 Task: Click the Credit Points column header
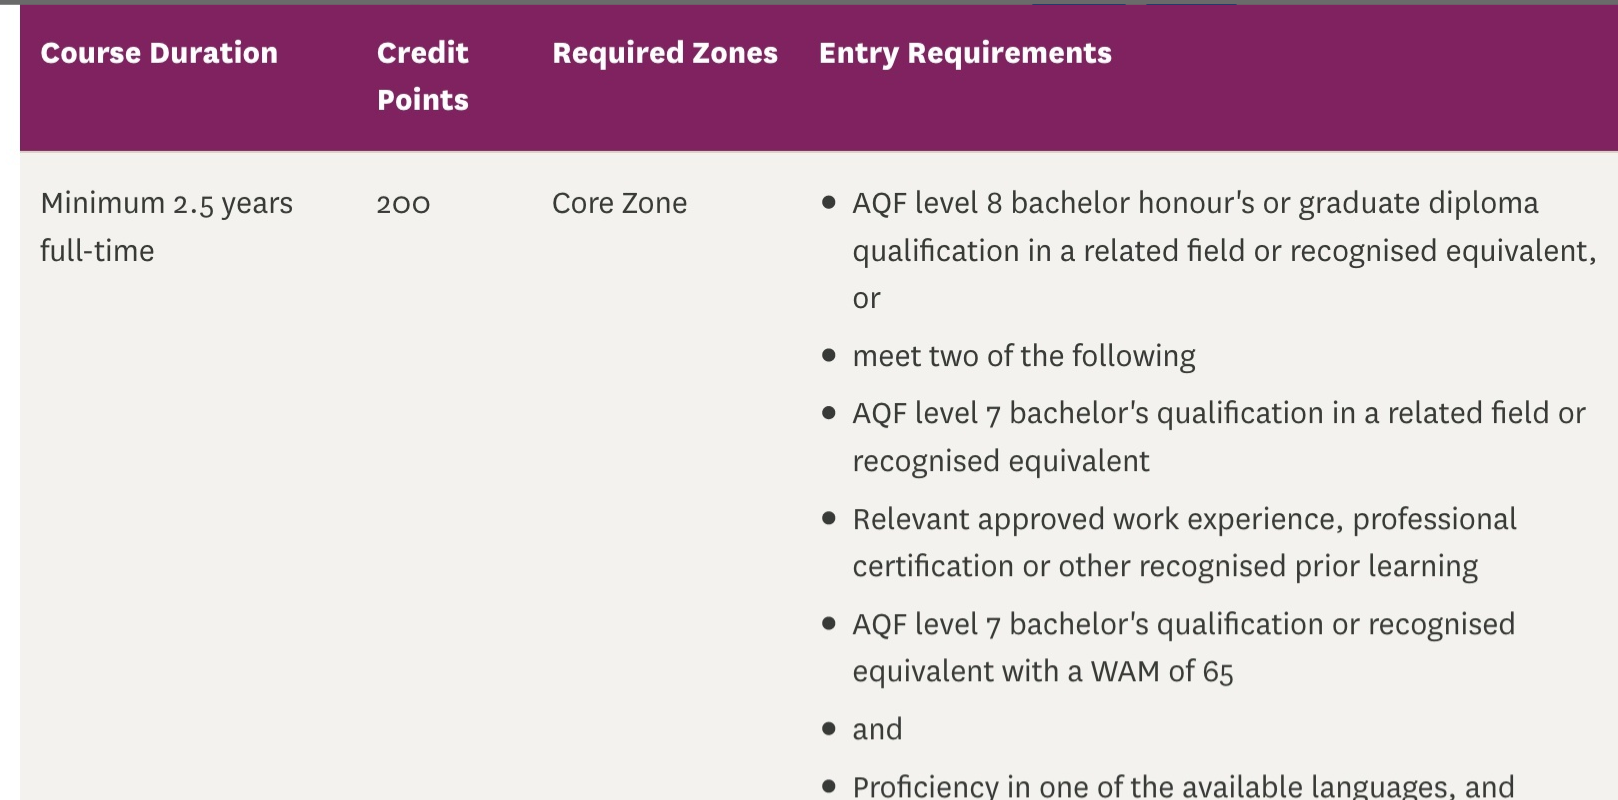pos(422,76)
